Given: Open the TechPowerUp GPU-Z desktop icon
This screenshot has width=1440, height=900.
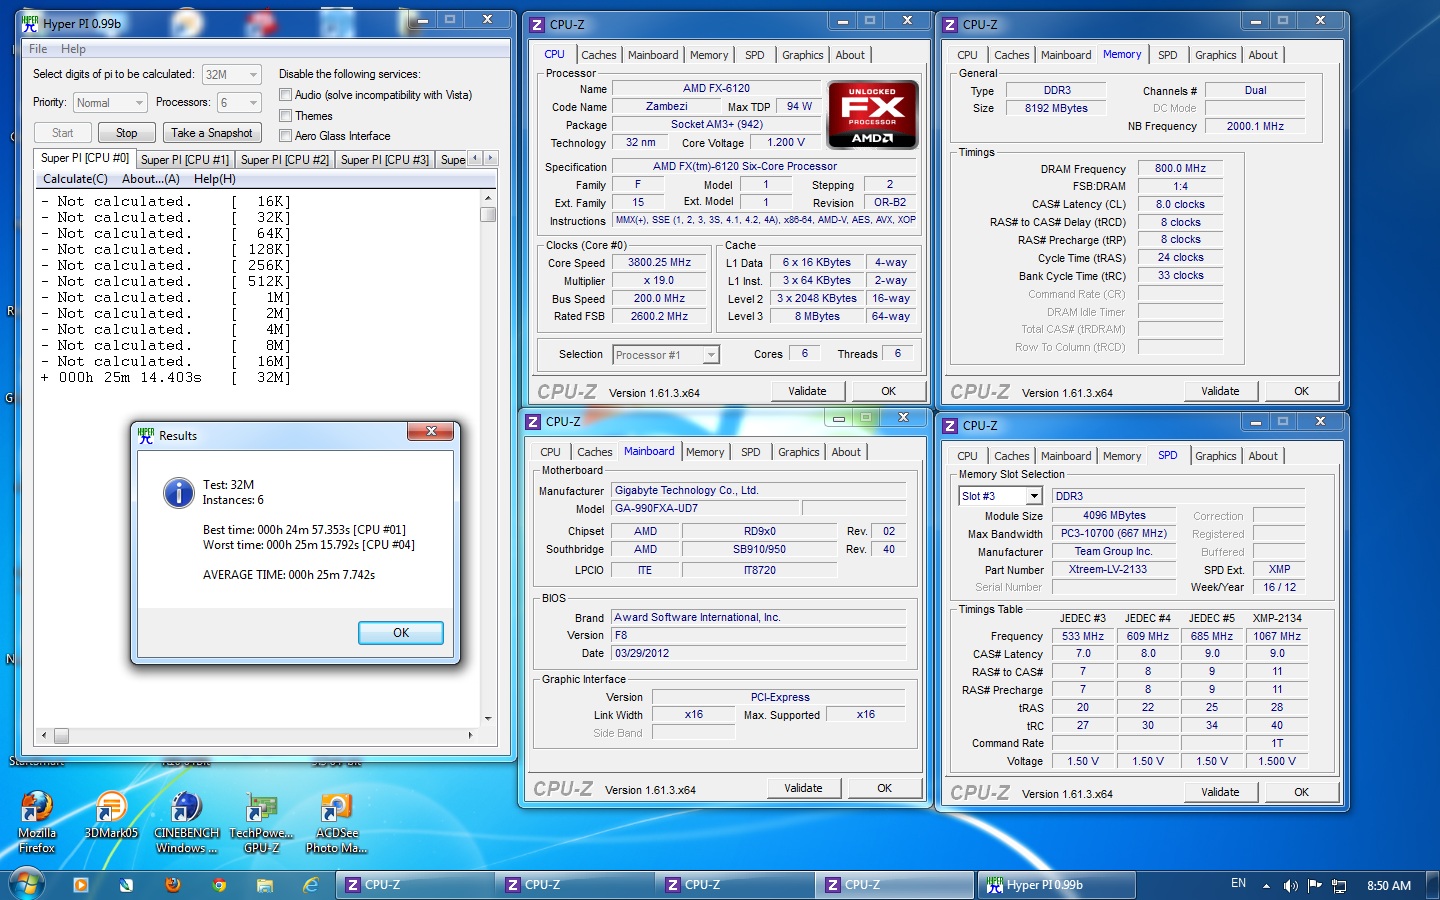Looking at the screenshot, I should pos(261,808).
